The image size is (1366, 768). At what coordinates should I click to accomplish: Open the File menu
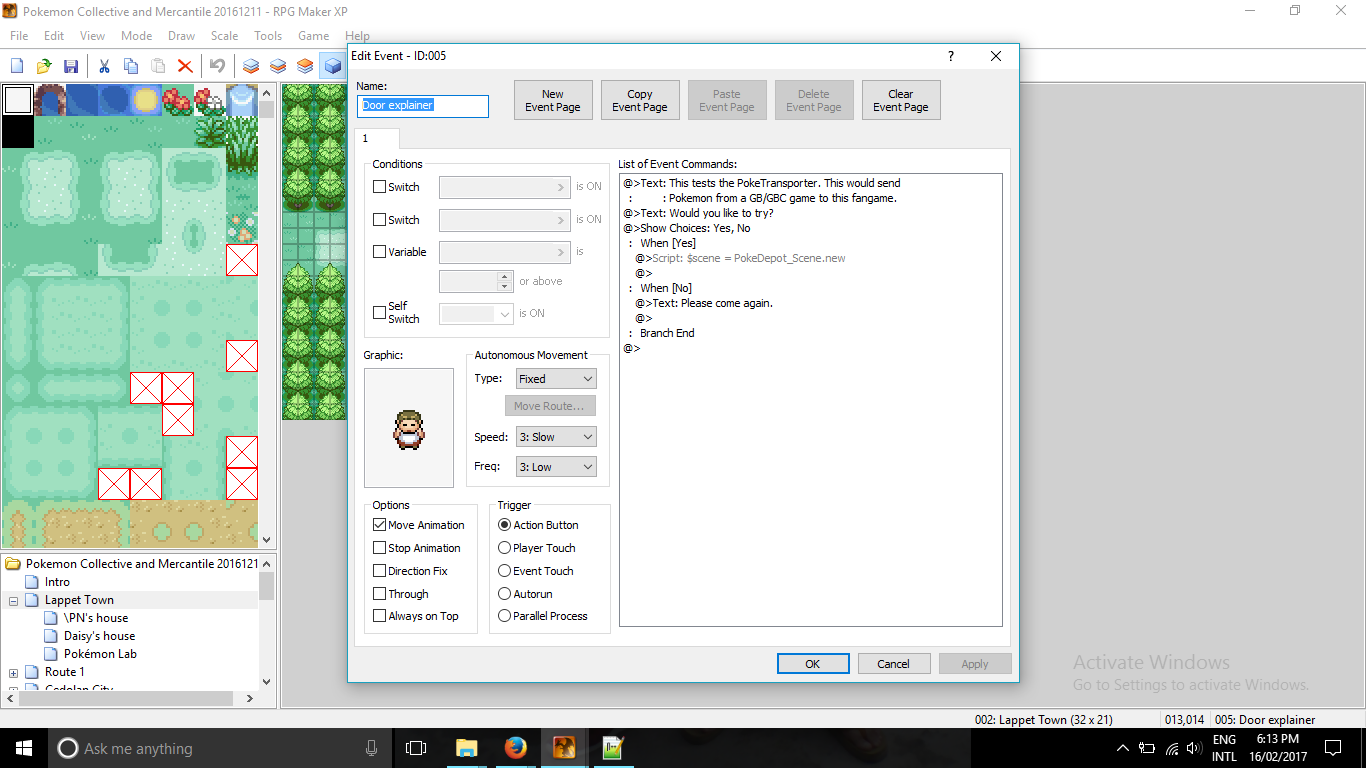coord(19,36)
